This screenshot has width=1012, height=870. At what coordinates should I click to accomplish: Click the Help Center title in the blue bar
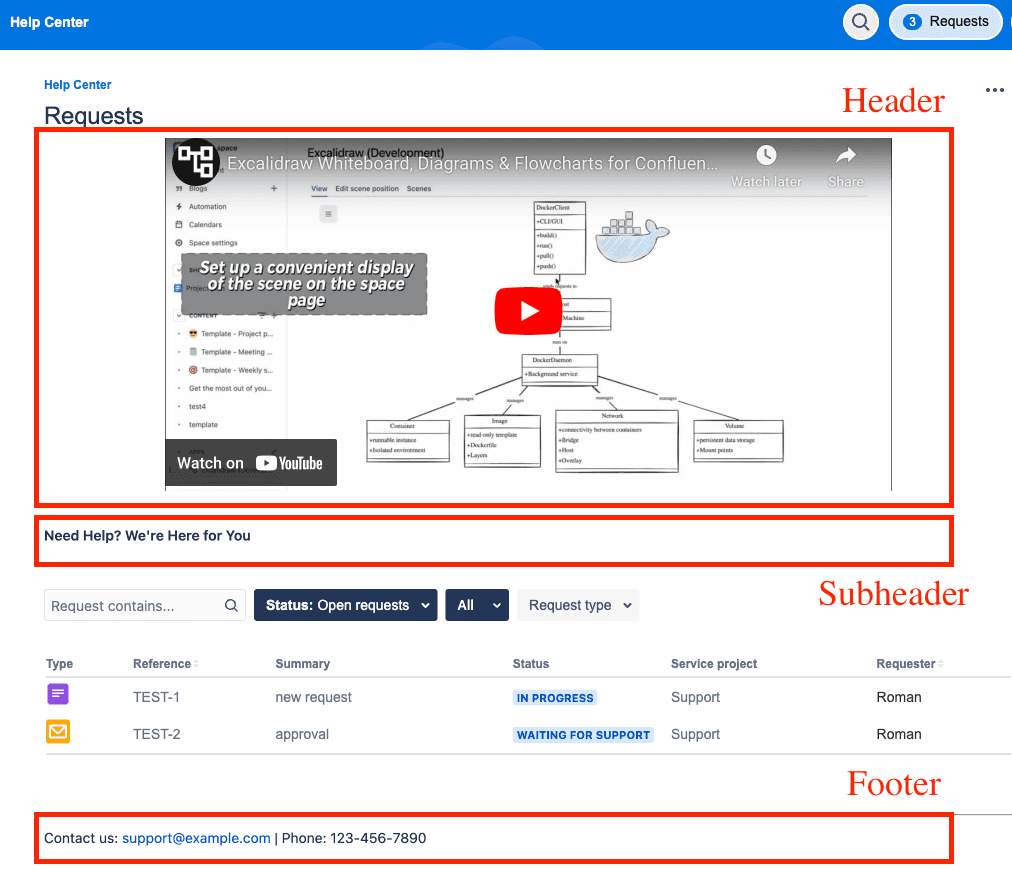click(49, 22)
